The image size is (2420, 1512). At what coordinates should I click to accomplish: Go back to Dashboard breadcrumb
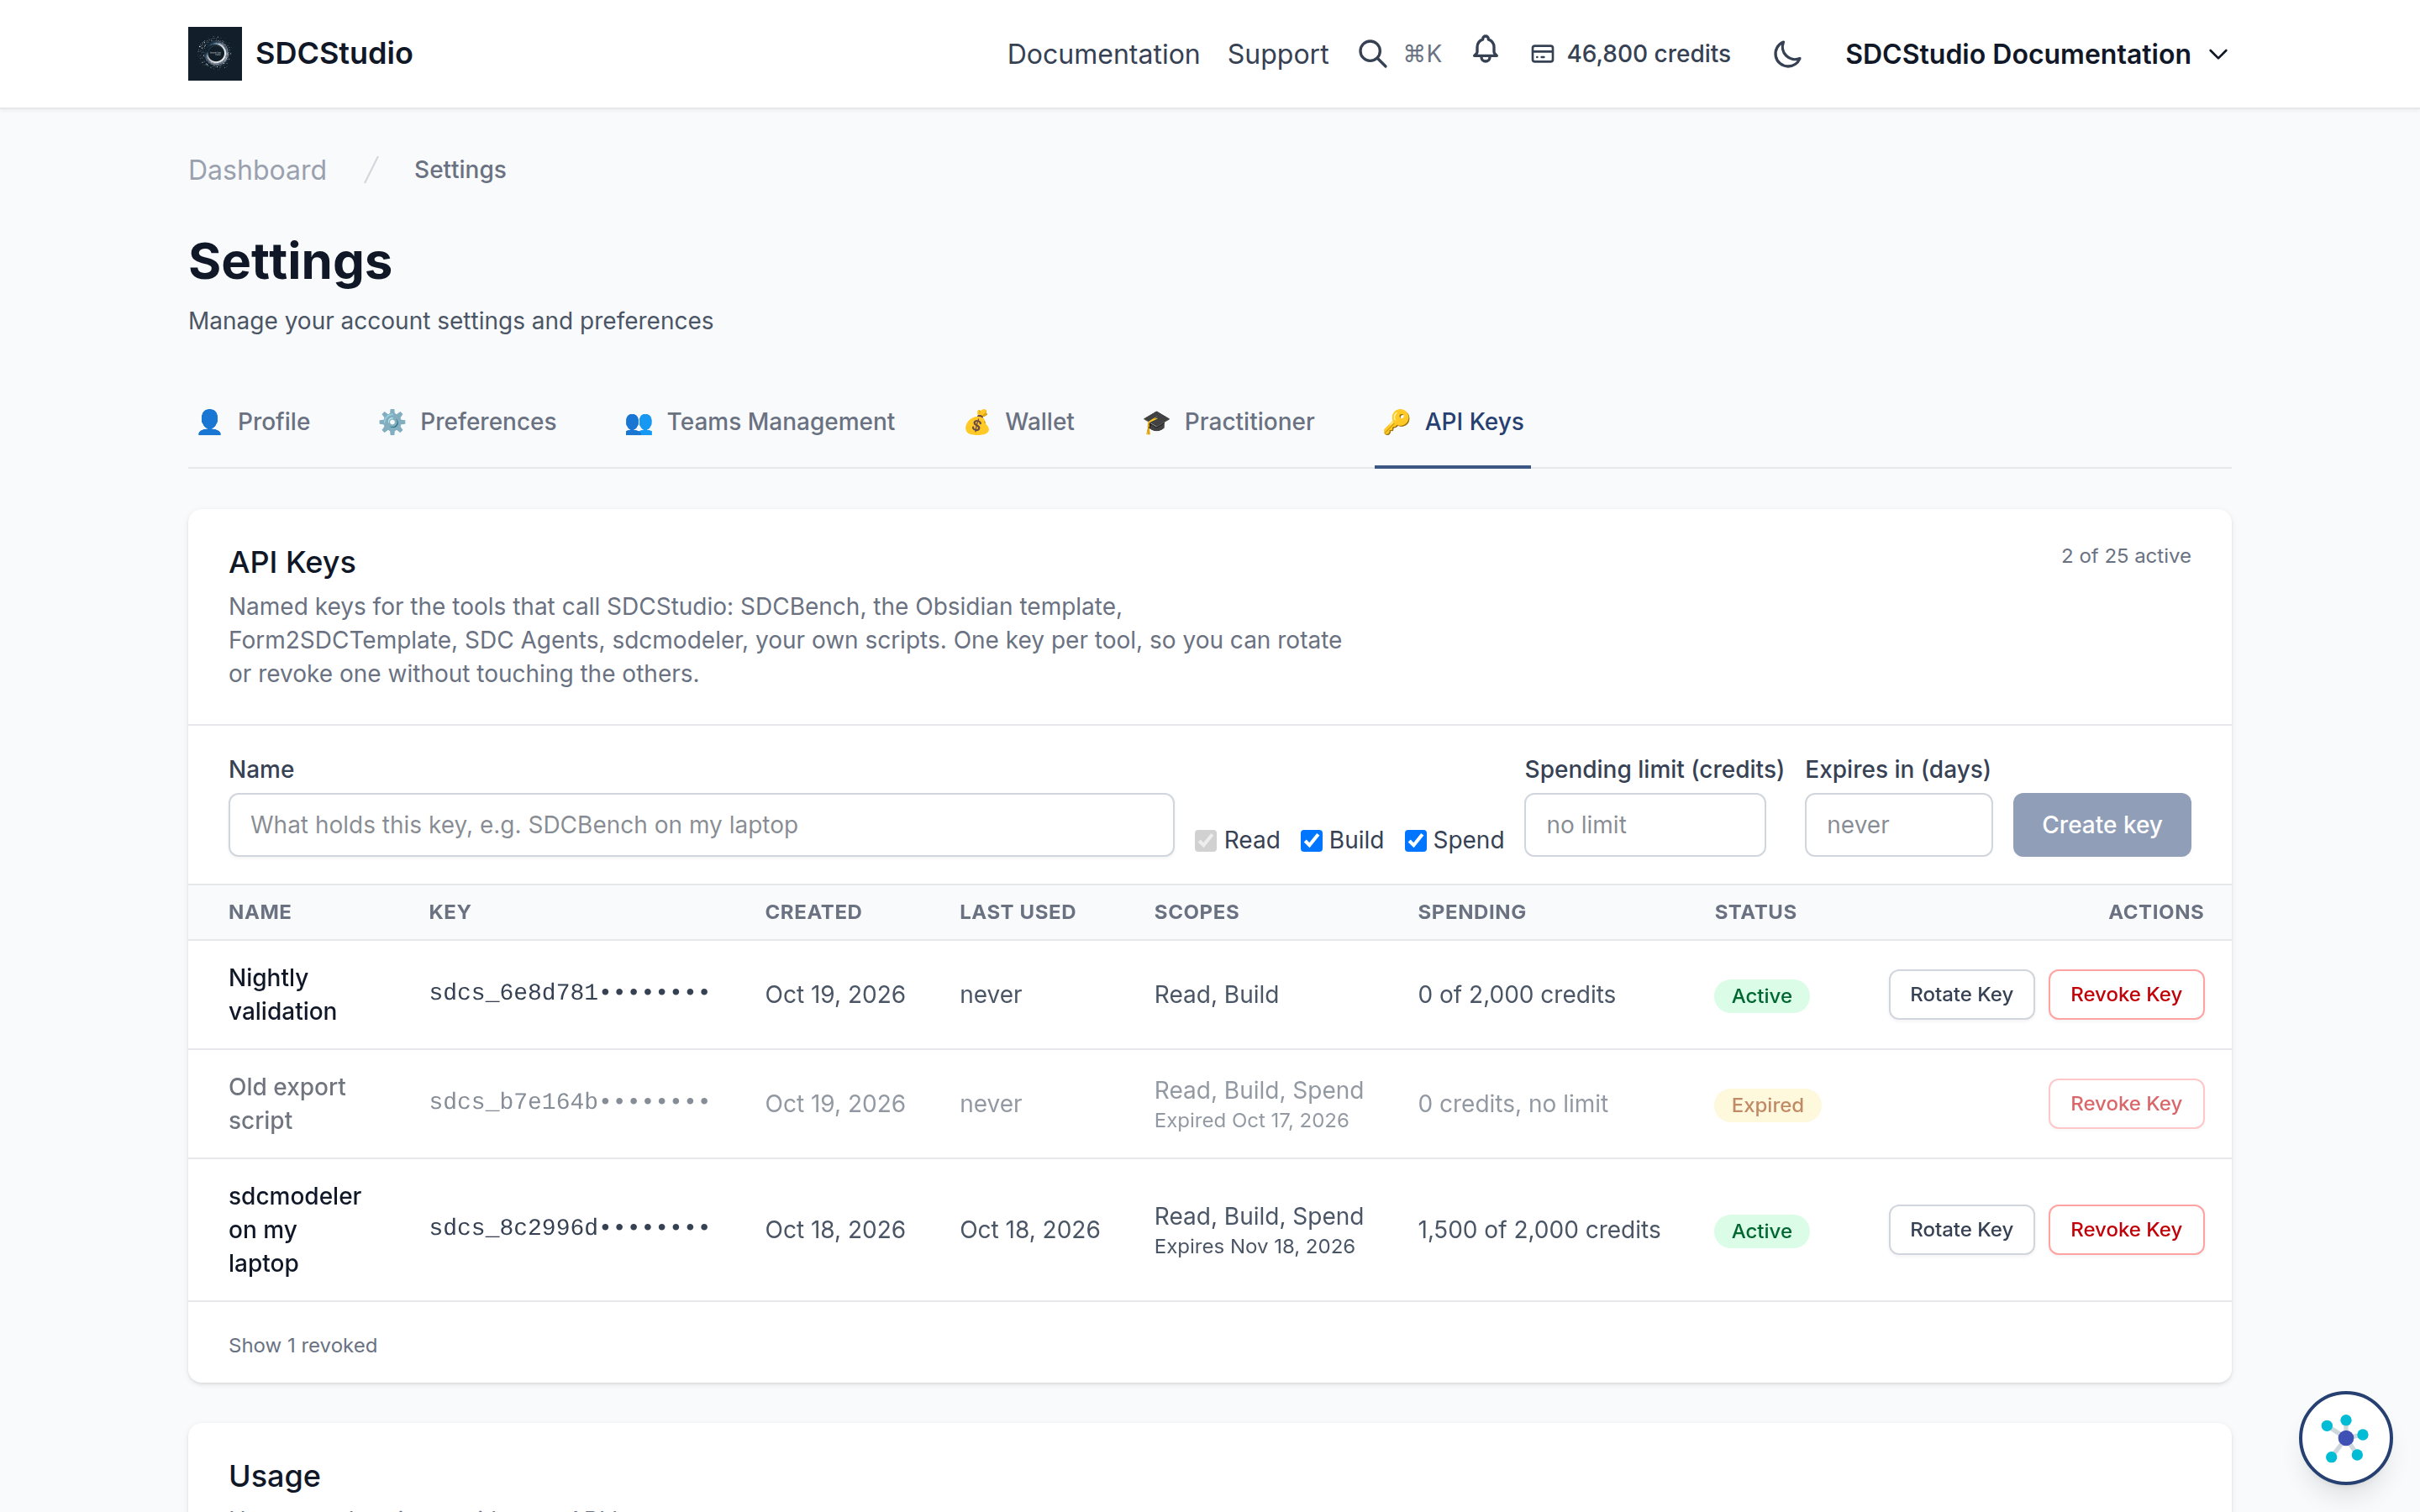(x=257, y=170)
